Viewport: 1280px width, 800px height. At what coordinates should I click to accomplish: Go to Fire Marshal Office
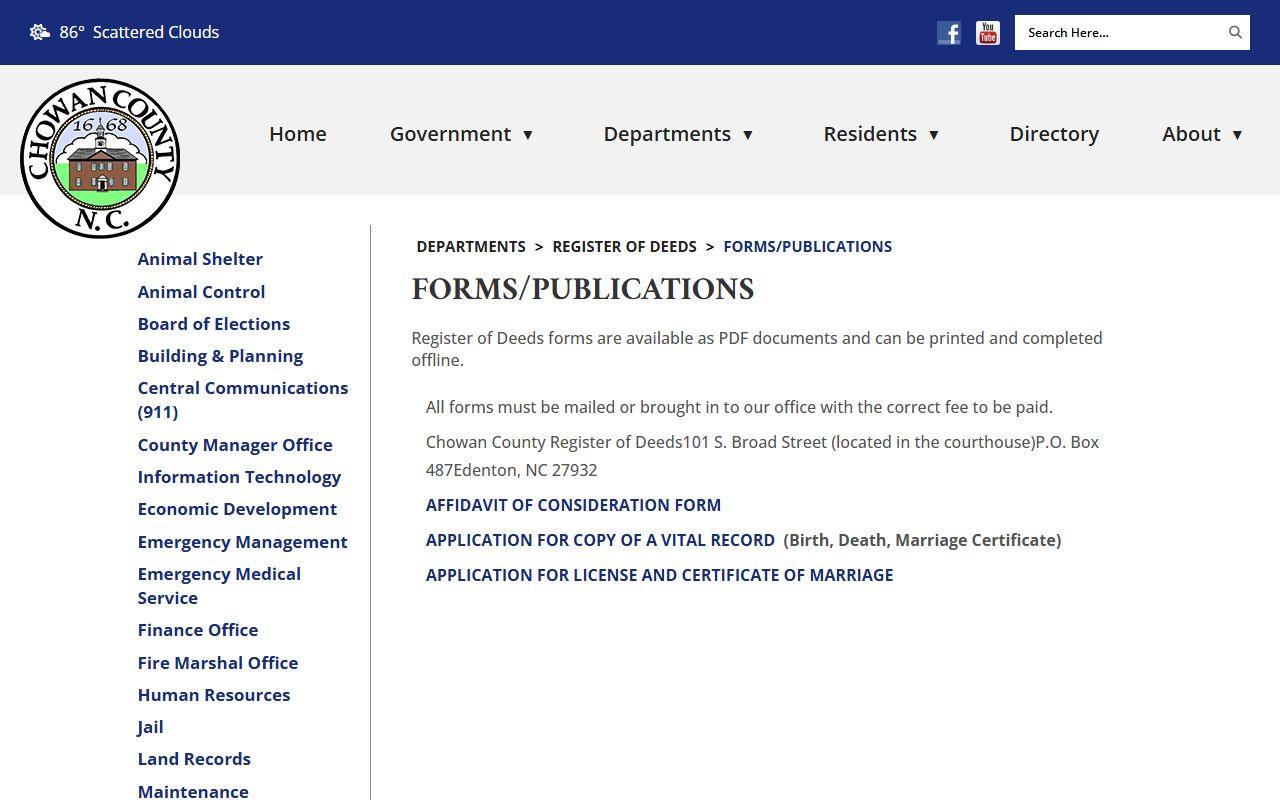tap(218, 663)
